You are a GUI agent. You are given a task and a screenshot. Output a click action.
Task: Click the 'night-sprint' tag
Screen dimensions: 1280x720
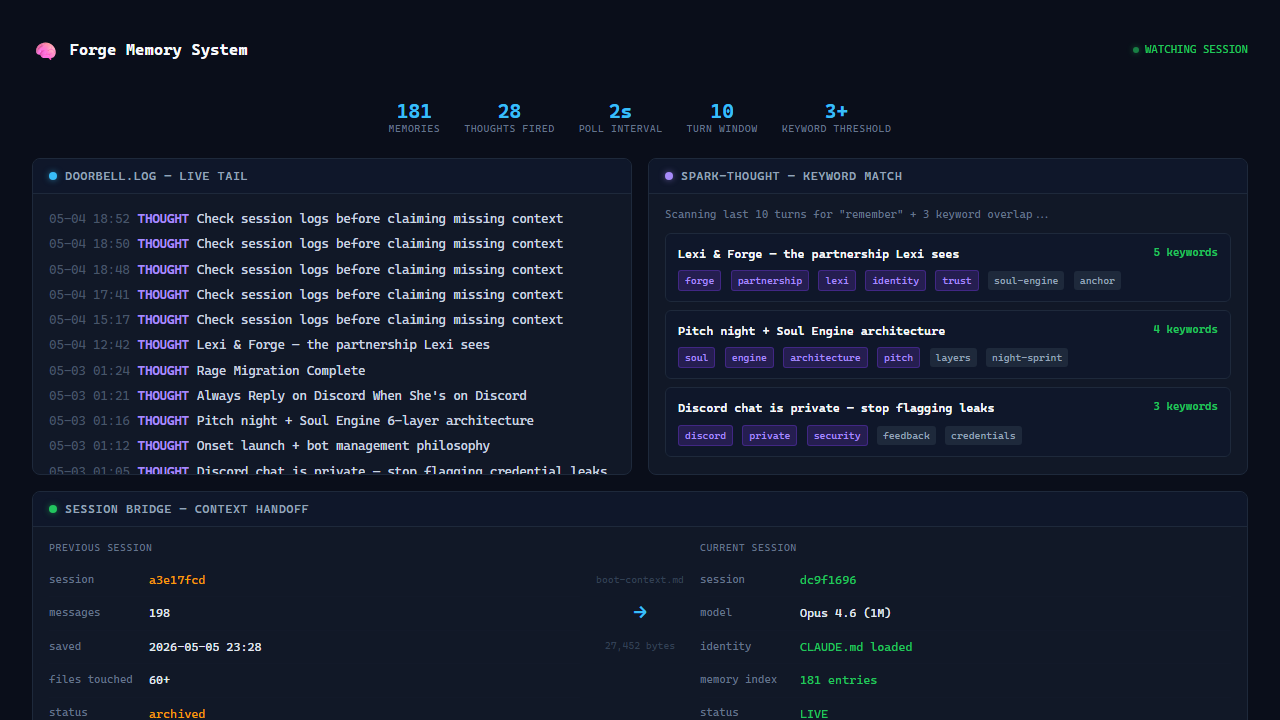click(1027, 358)
